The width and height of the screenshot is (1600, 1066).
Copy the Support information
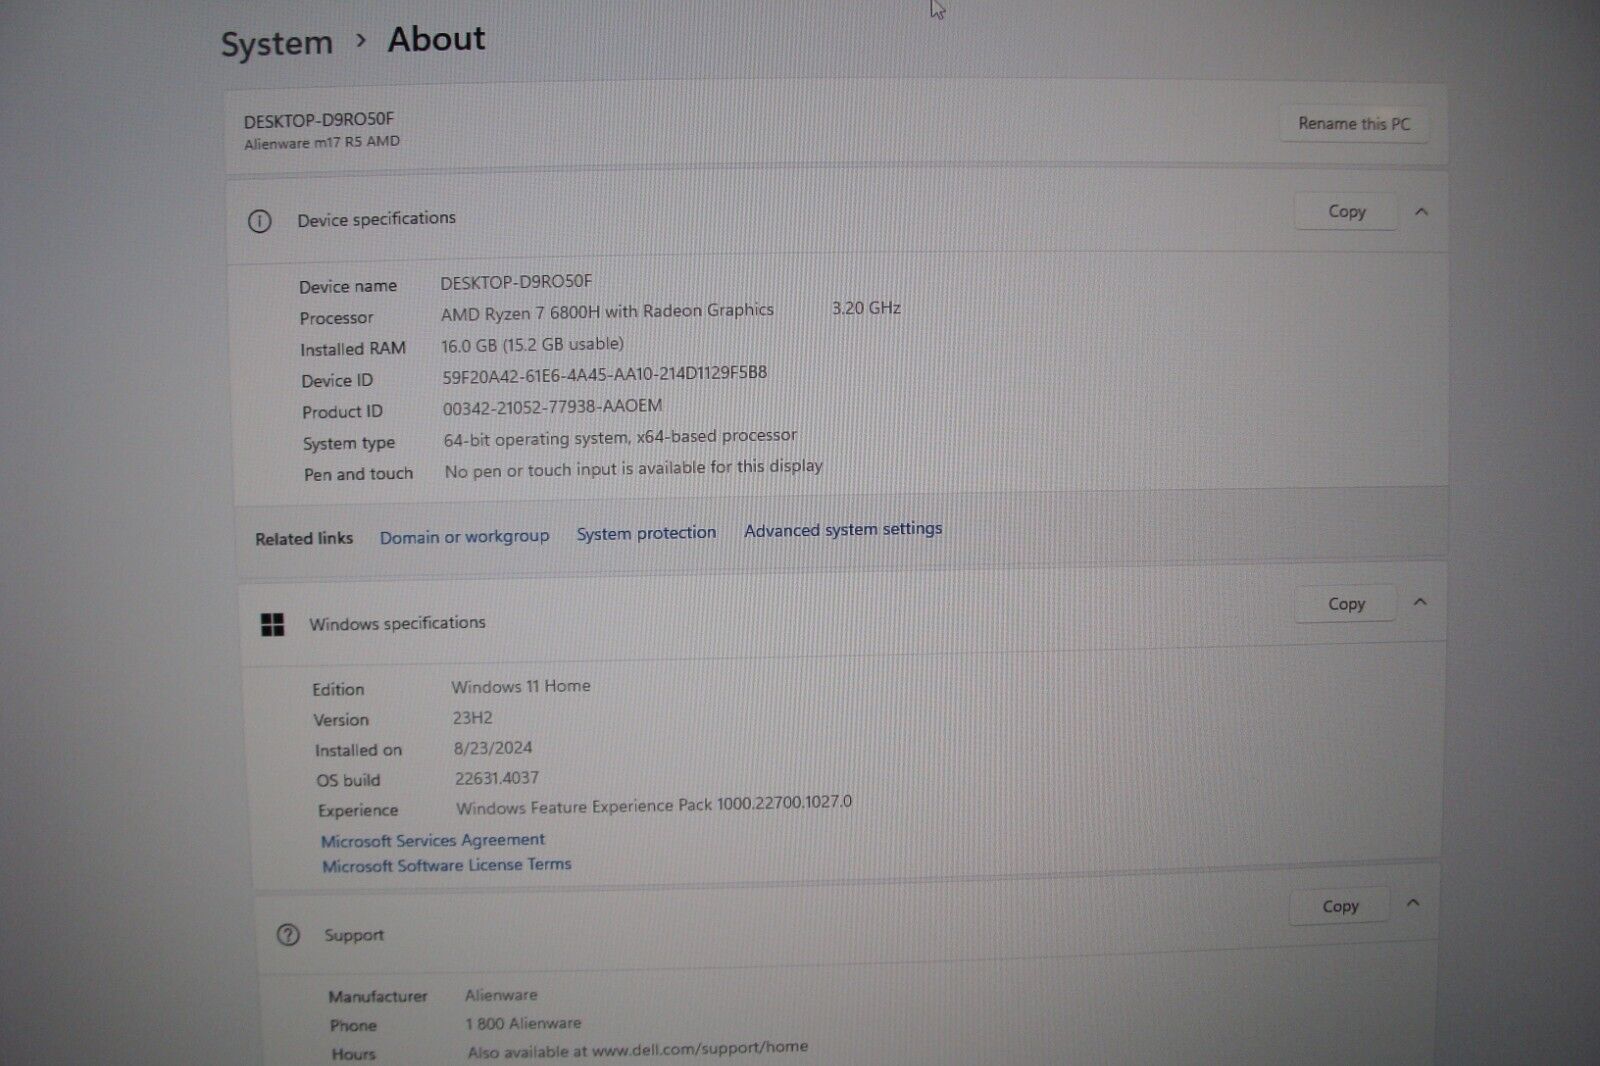[x=1340, y=906]
